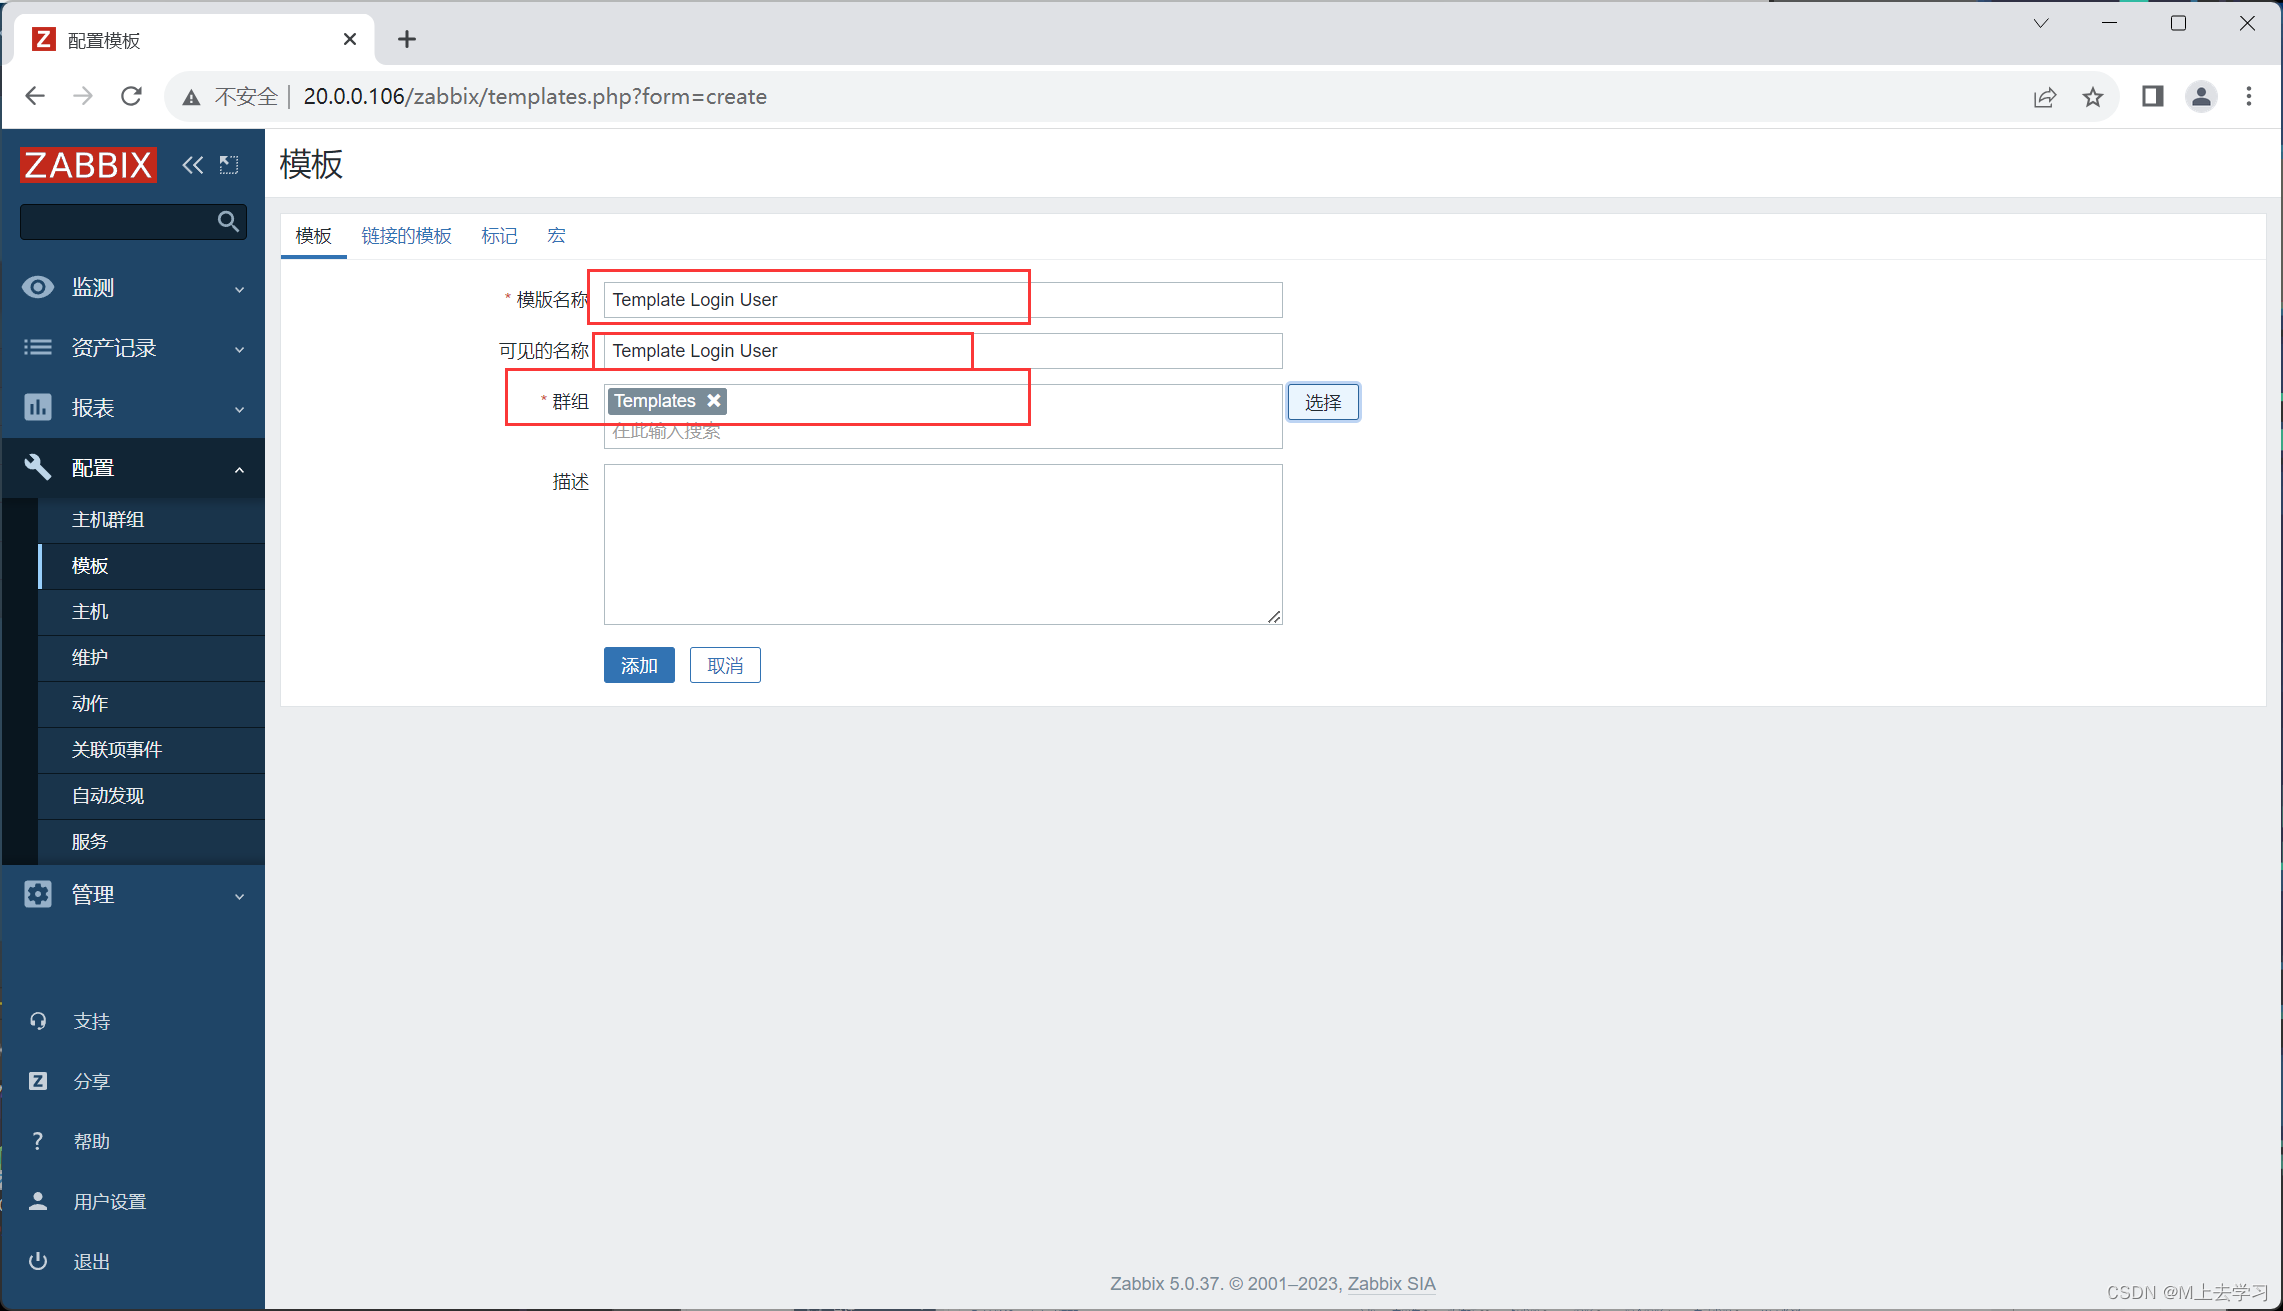The image size is (2283, 1311).
Task: Remove the Templates group tag
Action: tap(714, 400)
